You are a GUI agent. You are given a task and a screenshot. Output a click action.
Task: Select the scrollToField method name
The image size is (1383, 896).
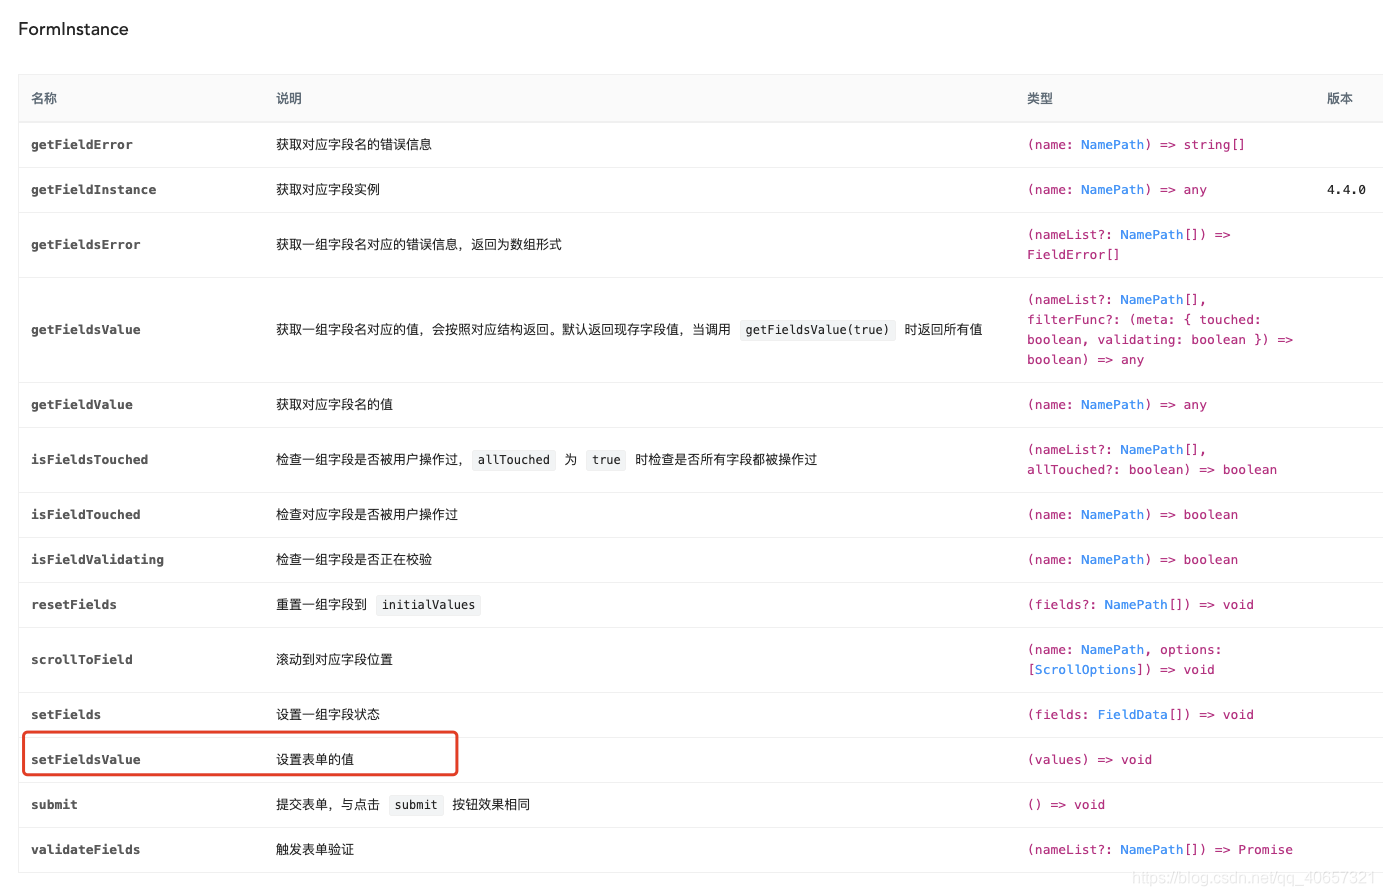click(x=82, y=660)
